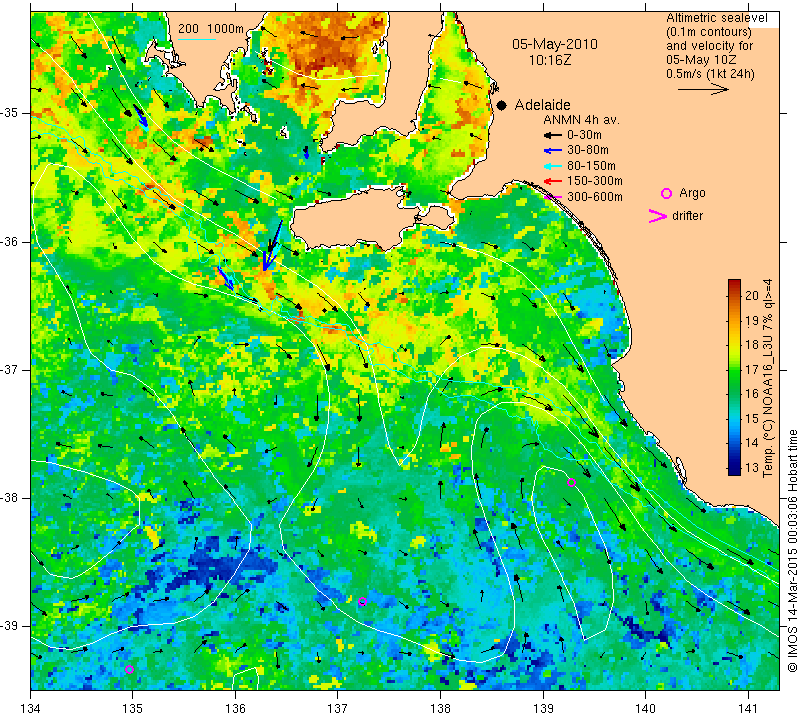
Task: Click the temperature colorbar at 17°C green
Action: coord(734,369)
